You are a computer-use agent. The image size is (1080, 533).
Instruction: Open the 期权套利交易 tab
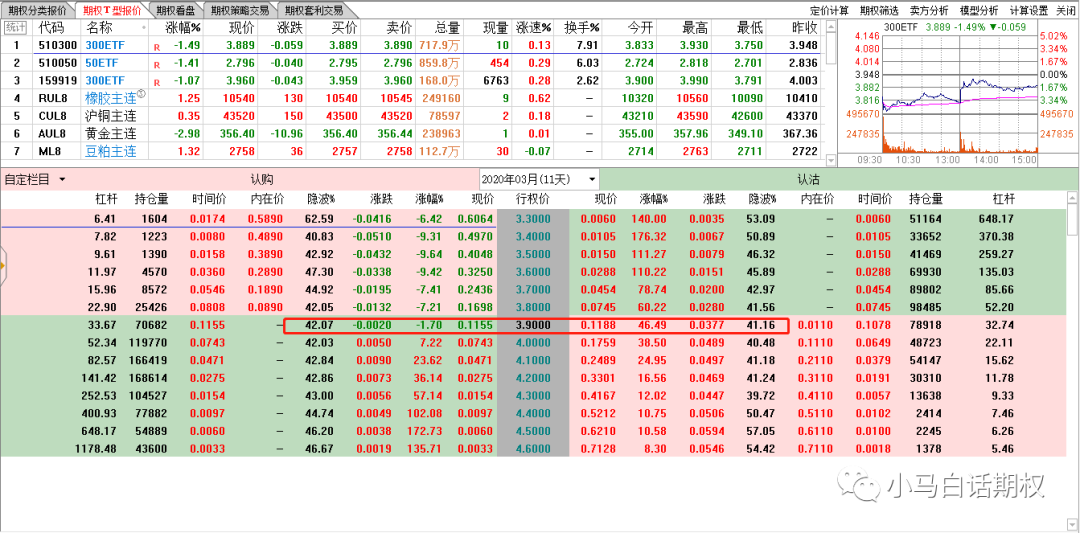pos(313,10)
